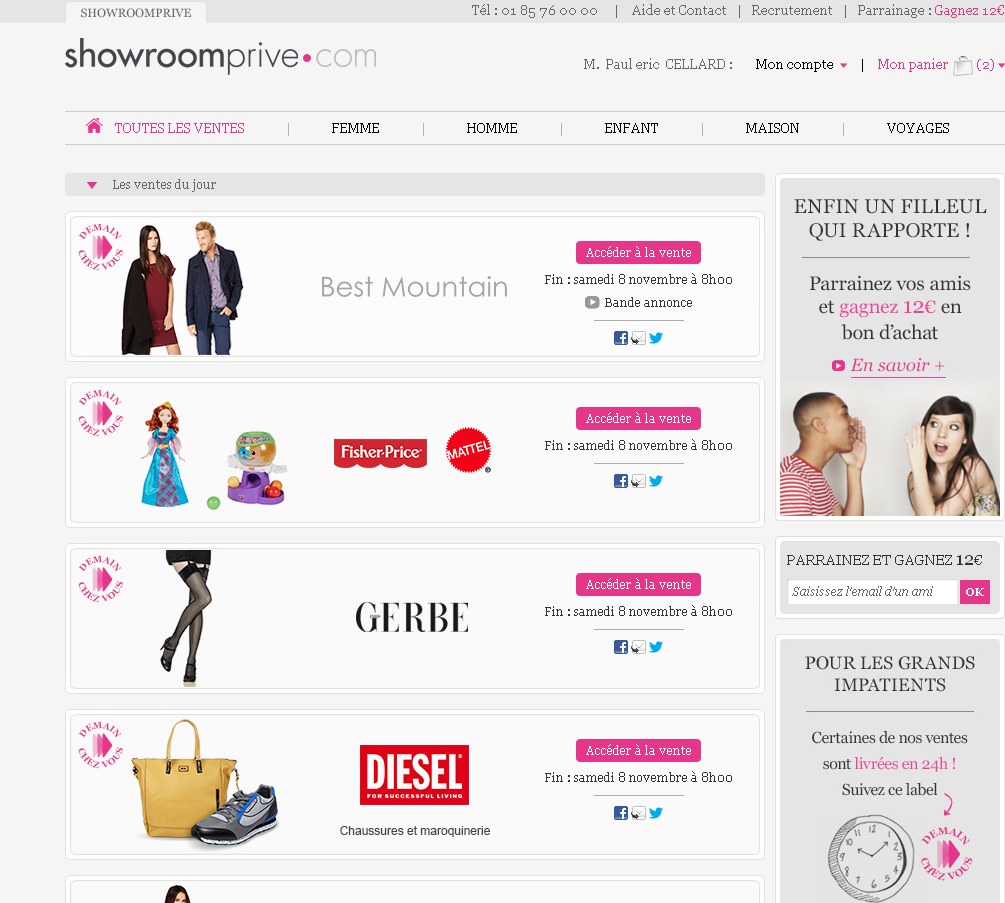The height and width of the screenshot is (903, 1005).
Task: Click the friend's email input field
Action: click(x=872, y=592)
